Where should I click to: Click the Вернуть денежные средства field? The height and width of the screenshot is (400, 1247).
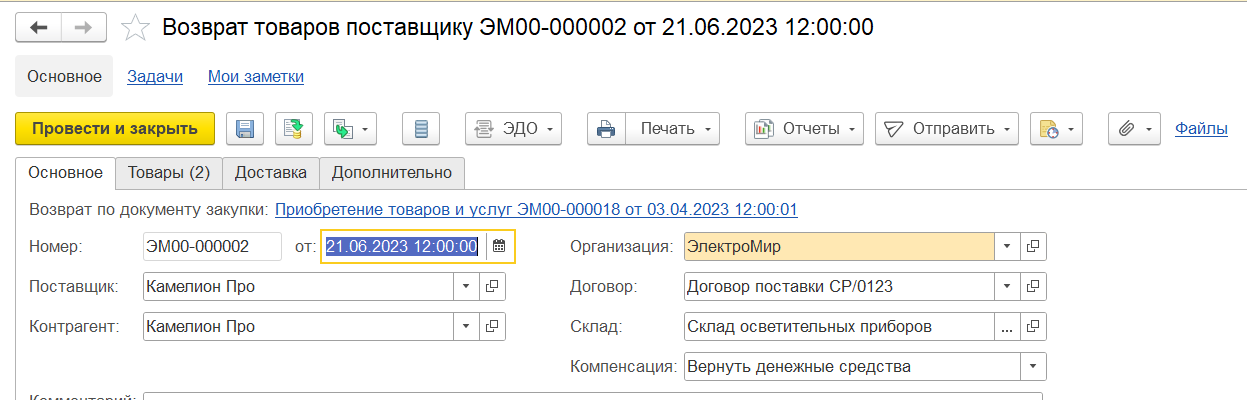pos(853,366)
